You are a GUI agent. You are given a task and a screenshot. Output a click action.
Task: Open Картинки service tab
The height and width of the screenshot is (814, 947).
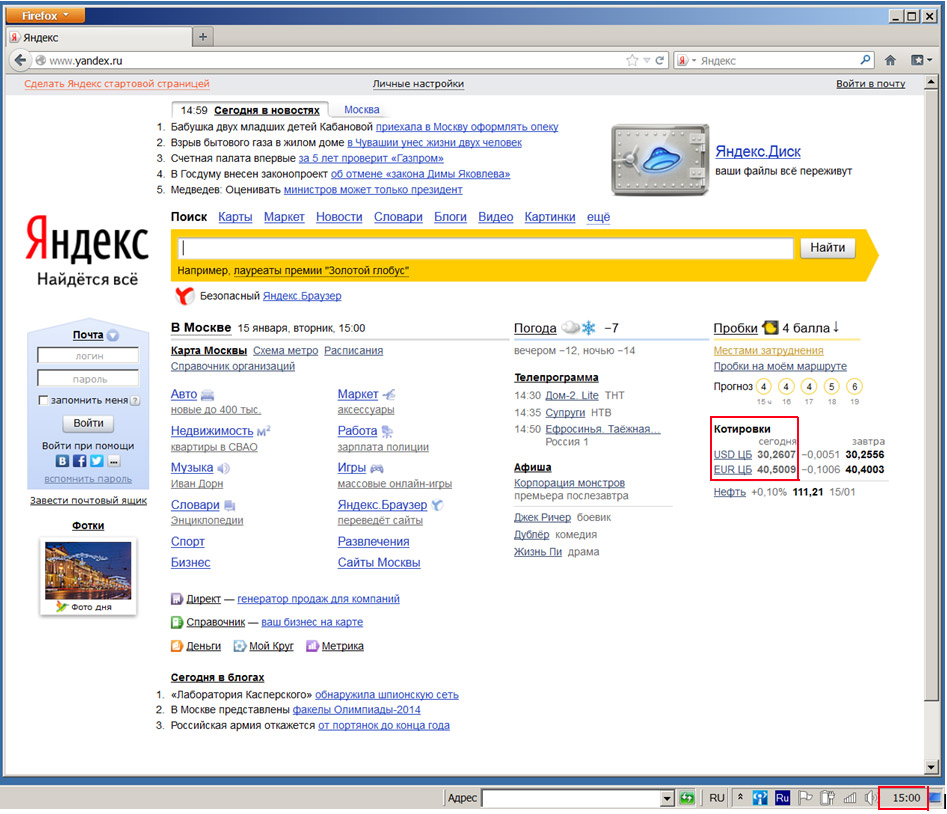[x=550, y=217]
